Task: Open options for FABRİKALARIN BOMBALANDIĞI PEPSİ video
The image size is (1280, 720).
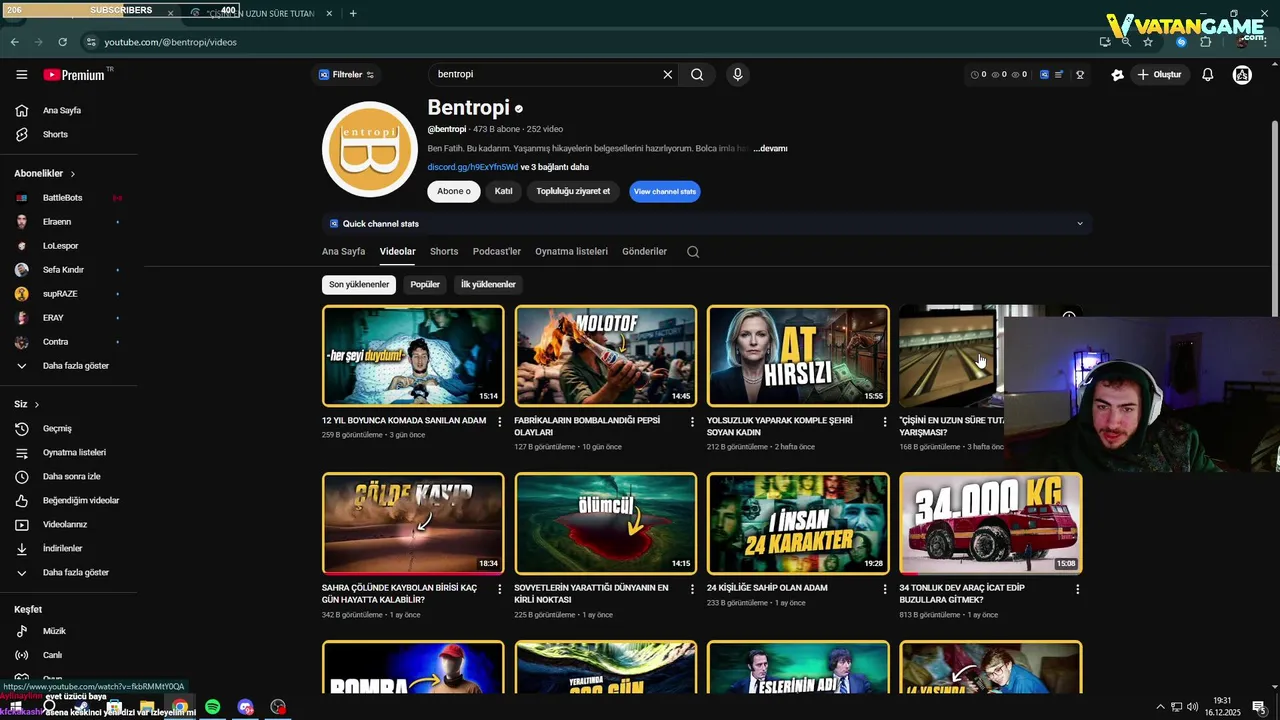Action: point(692,422)
